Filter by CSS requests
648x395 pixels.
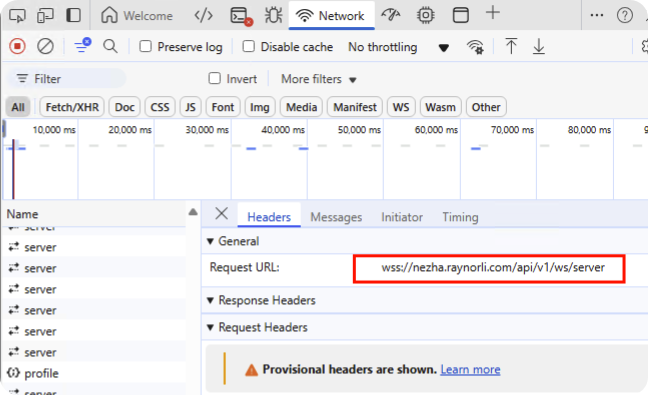point(160,107)
